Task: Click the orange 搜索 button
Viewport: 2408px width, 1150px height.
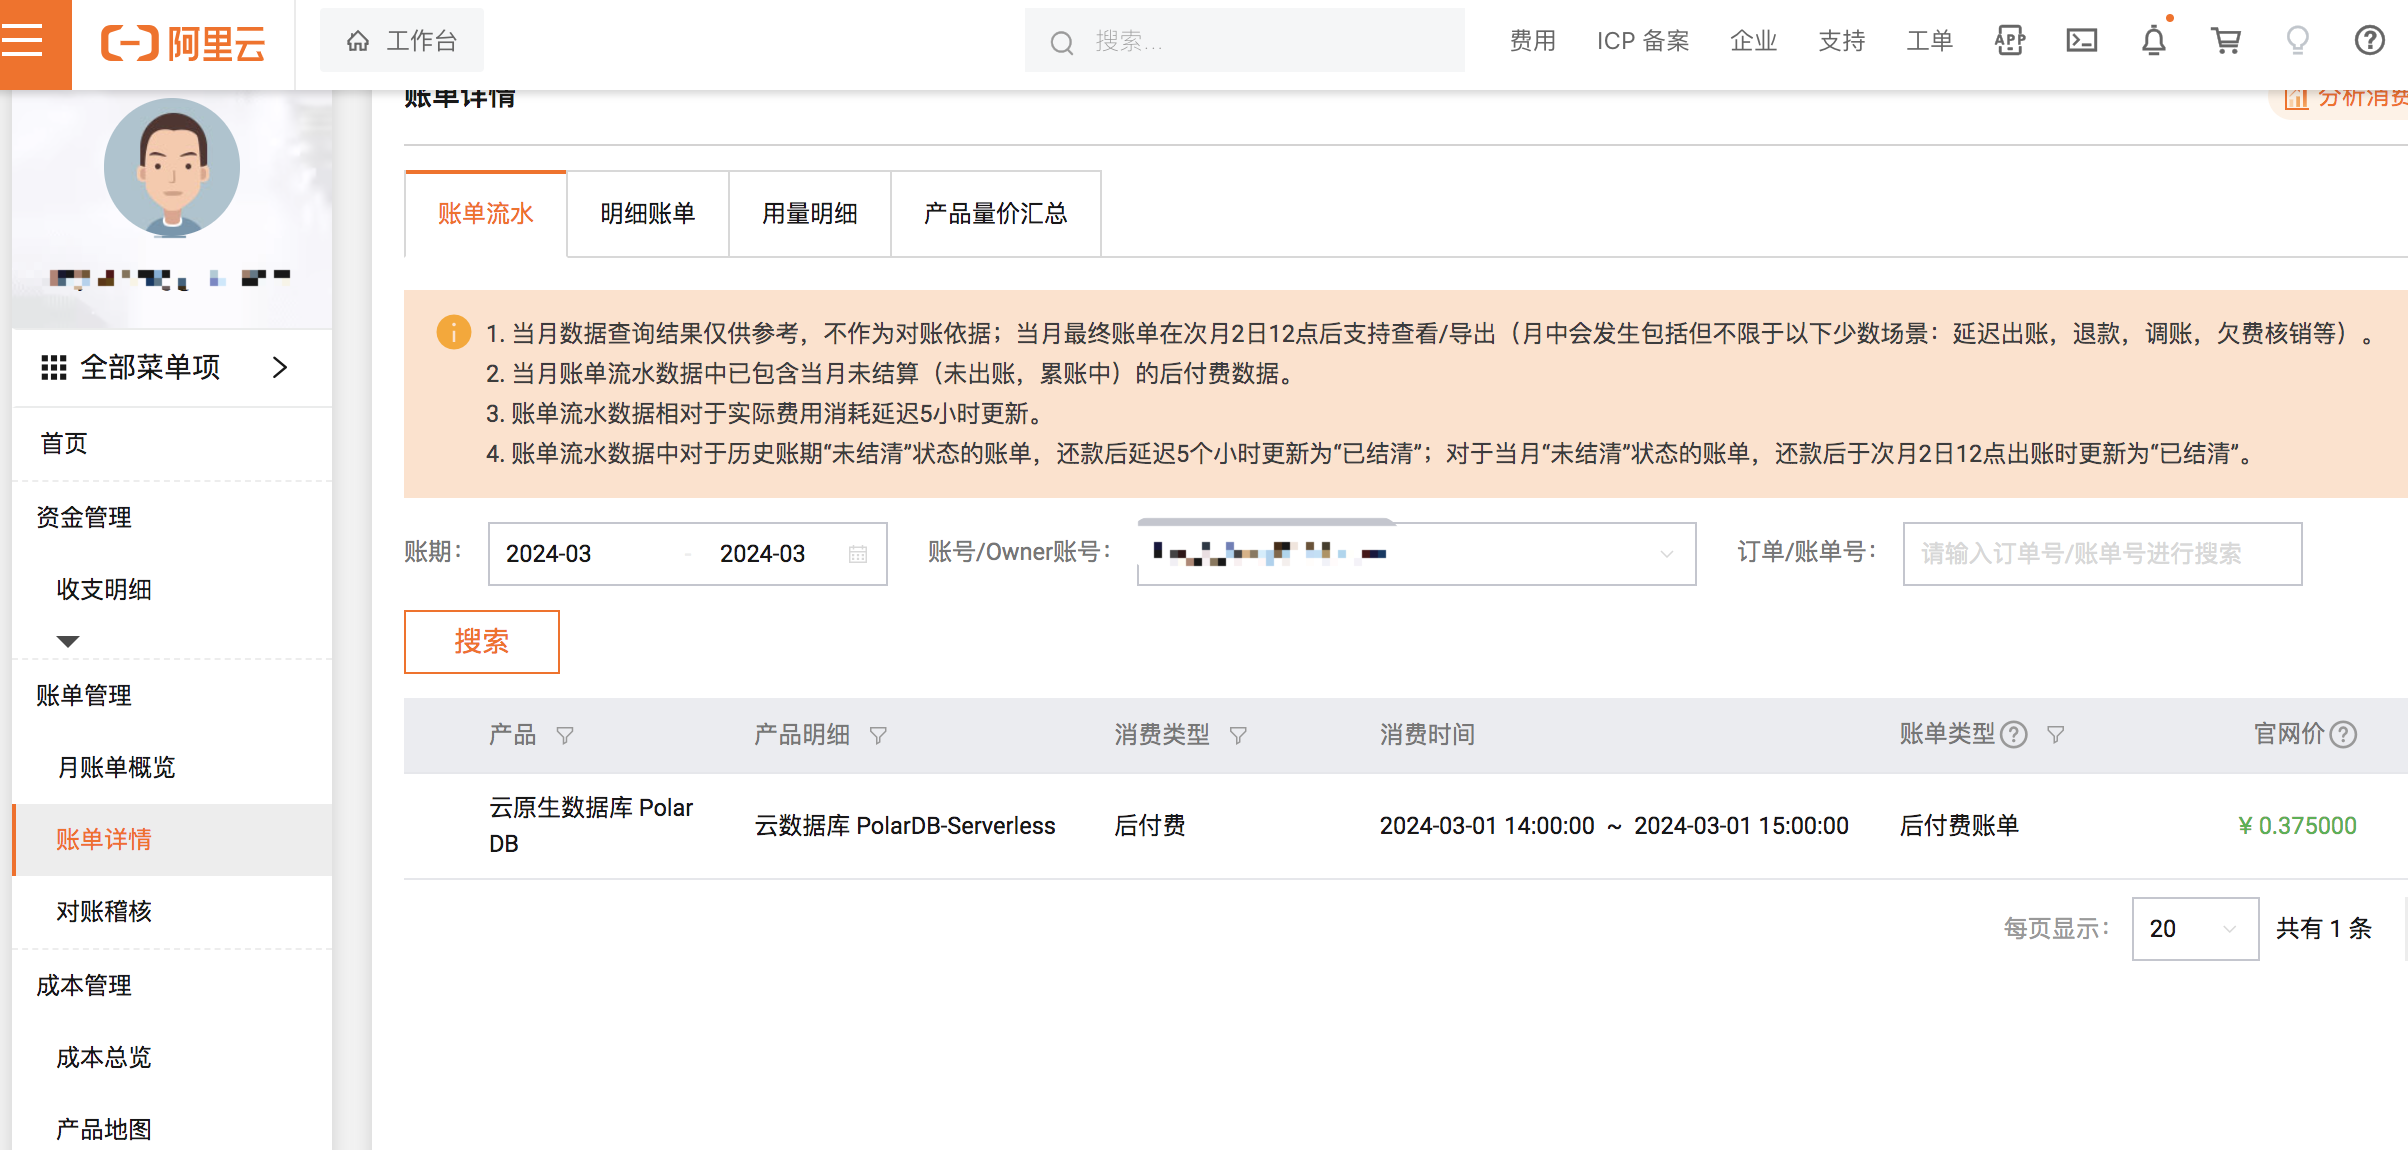Action: click(x=482, y=641)
